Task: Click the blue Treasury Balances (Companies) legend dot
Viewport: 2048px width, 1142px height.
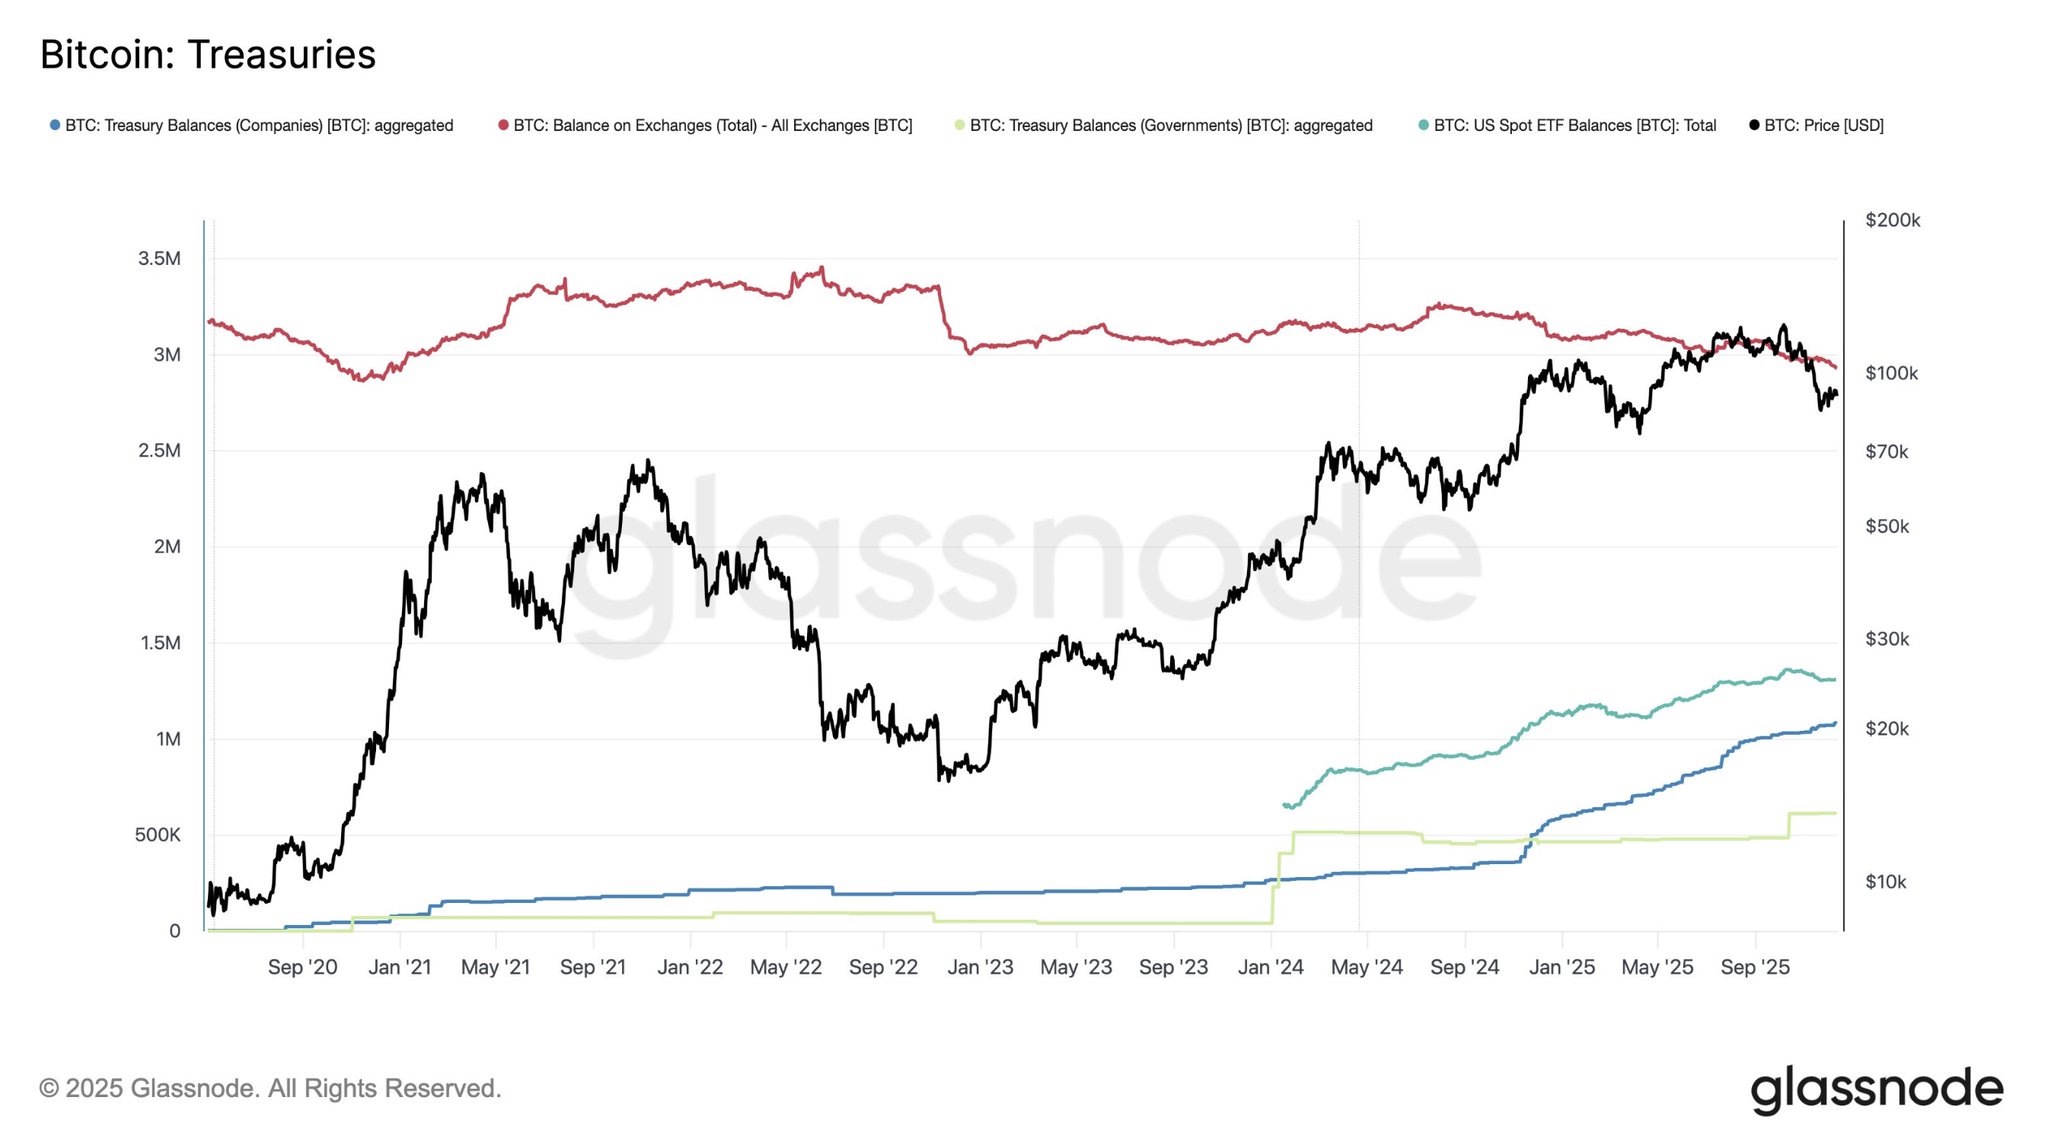Action: (55, 125)
